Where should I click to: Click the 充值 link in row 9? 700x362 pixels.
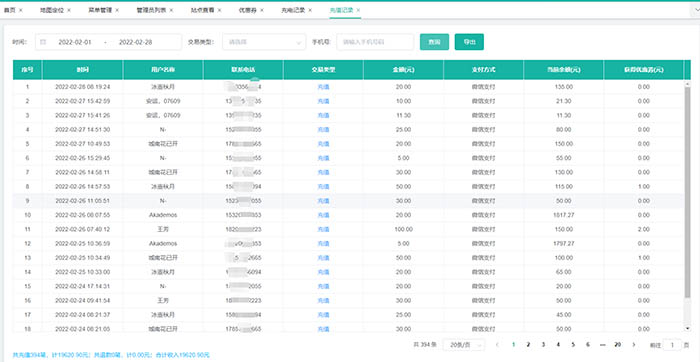click(323, 201)
